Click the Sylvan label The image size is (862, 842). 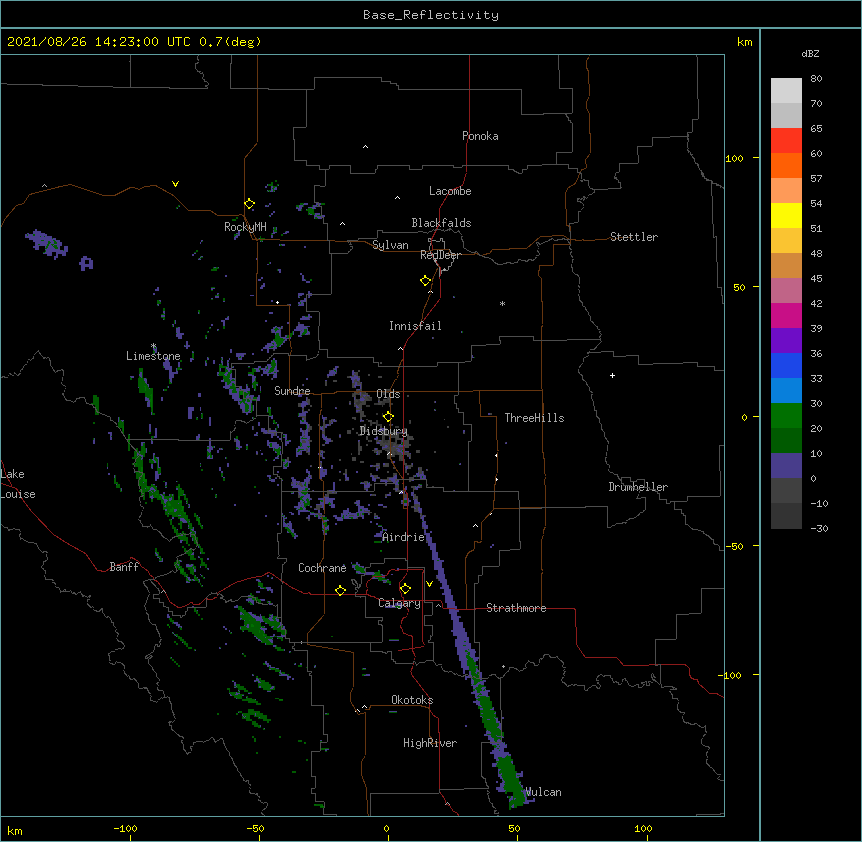390,245
